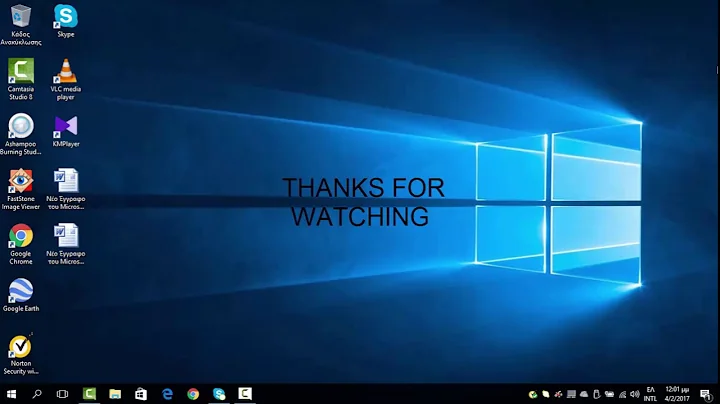Viewport: 720px width, 404px height.
Task: Select the FastStone Image Viewer shortcut
Action: (21, 189)
